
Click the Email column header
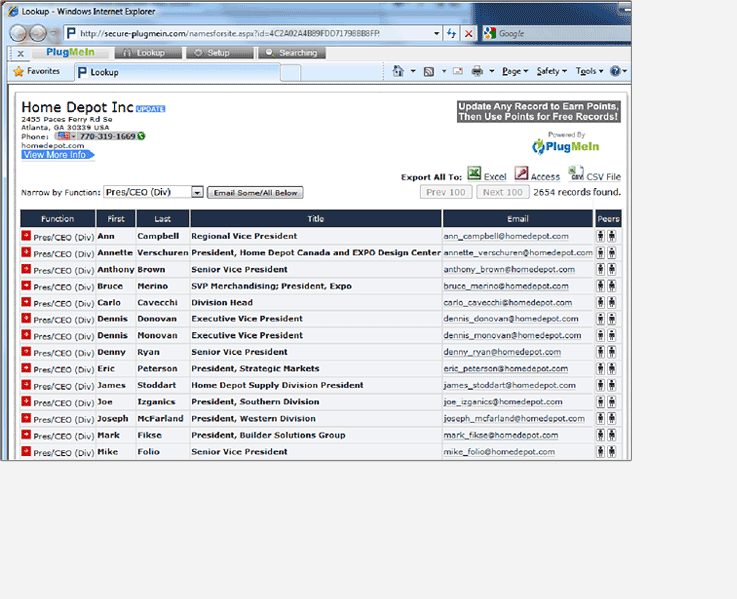(x=517, y=219)
